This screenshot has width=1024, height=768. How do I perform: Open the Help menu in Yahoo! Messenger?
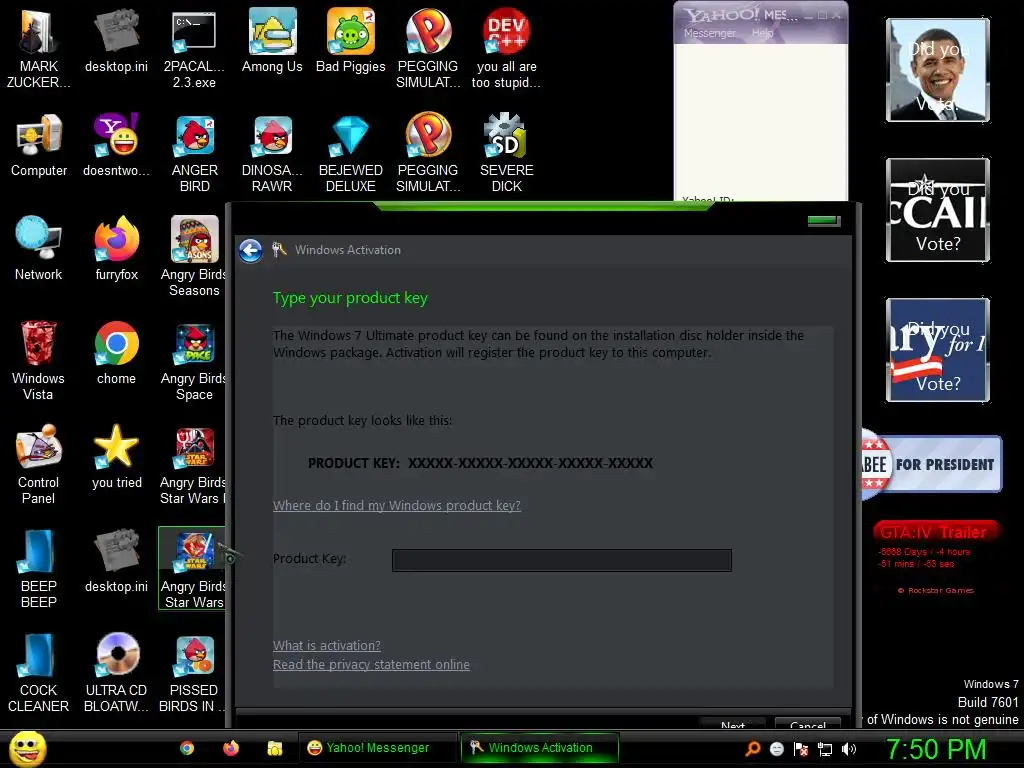click(762, 33)
